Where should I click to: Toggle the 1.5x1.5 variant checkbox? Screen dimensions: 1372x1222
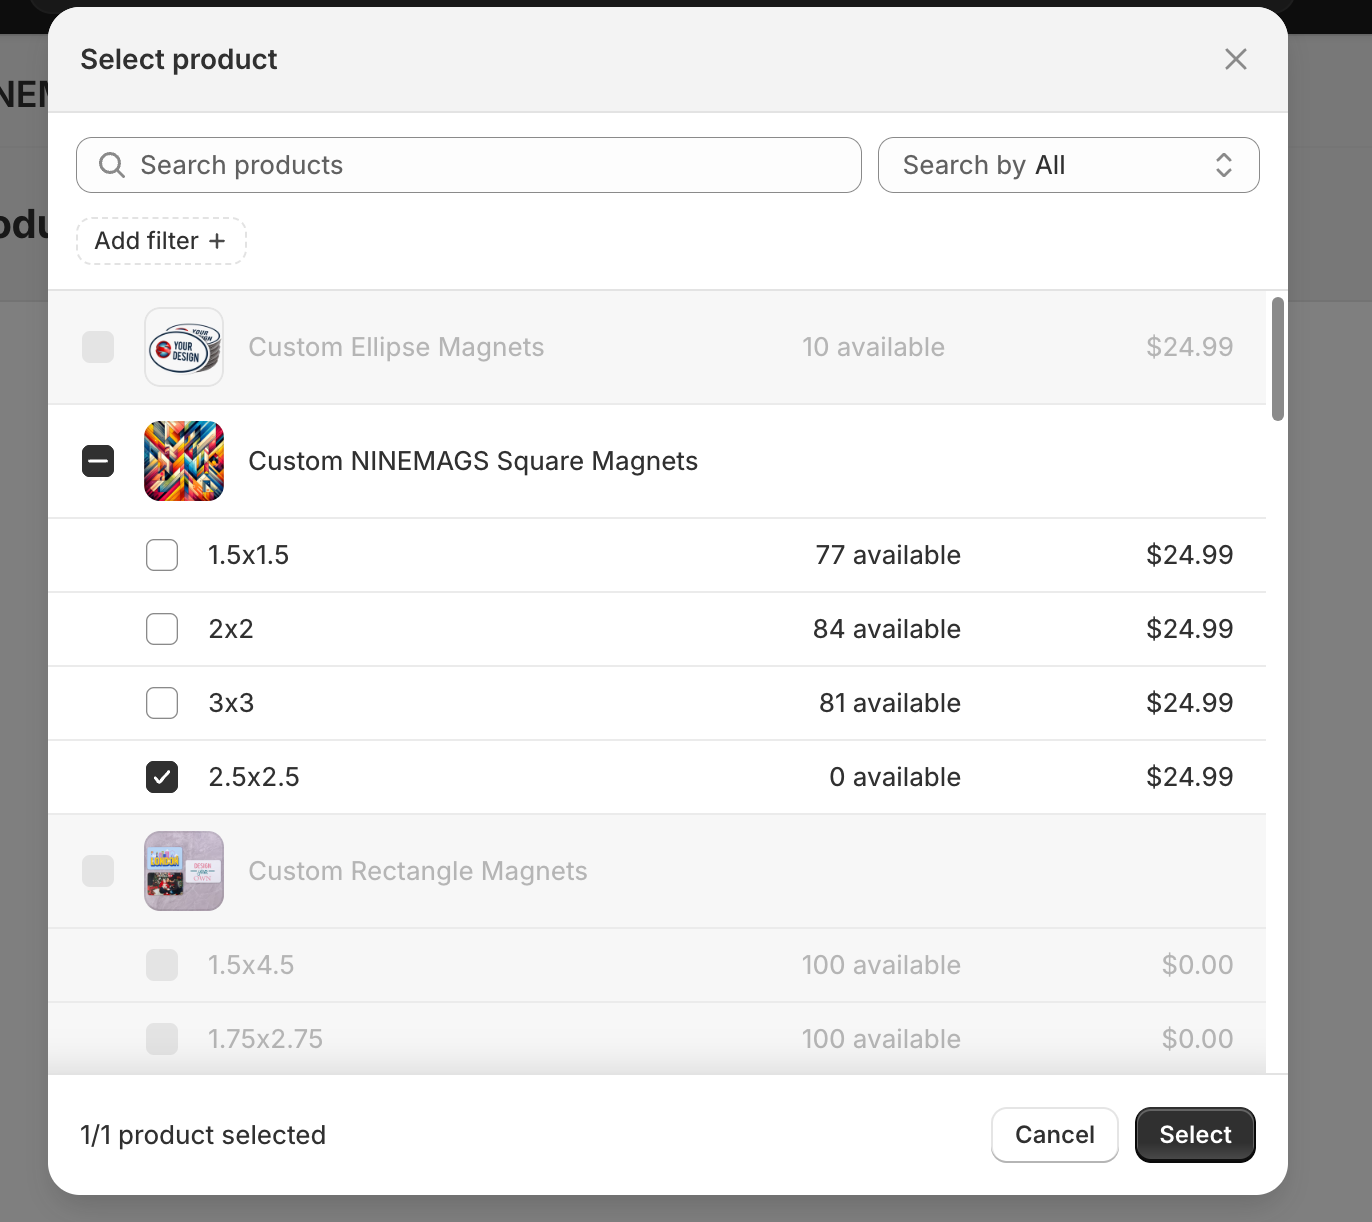point(162,555)
